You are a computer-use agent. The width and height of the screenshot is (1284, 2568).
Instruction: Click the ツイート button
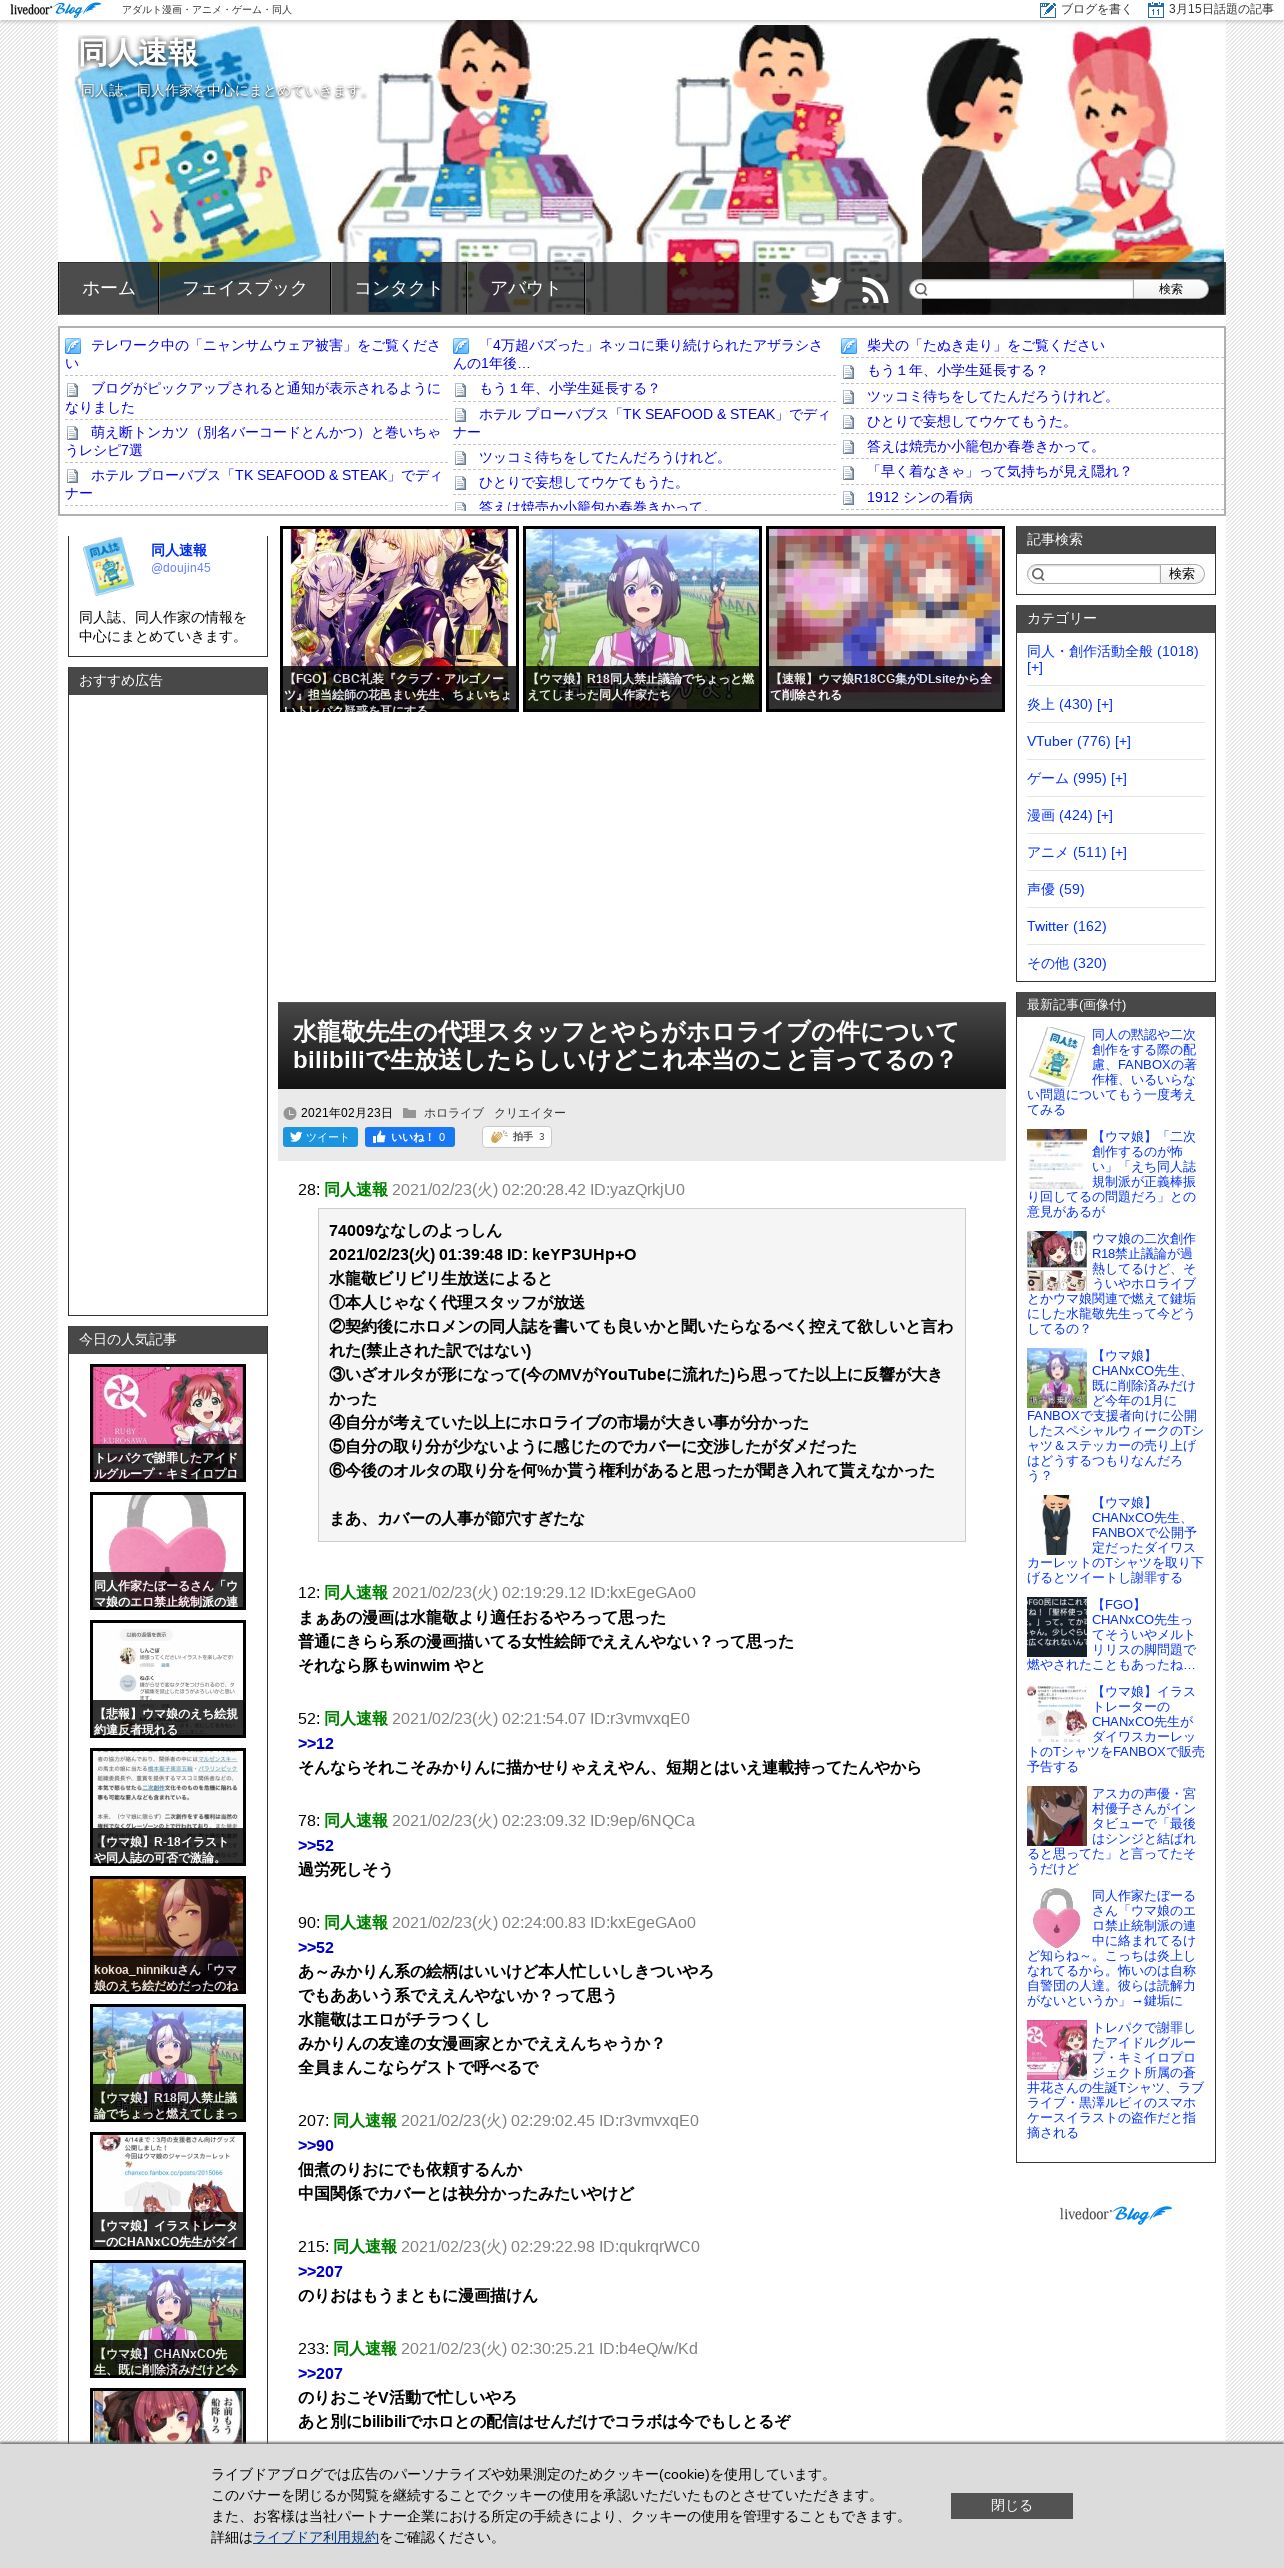(320, 1137)
